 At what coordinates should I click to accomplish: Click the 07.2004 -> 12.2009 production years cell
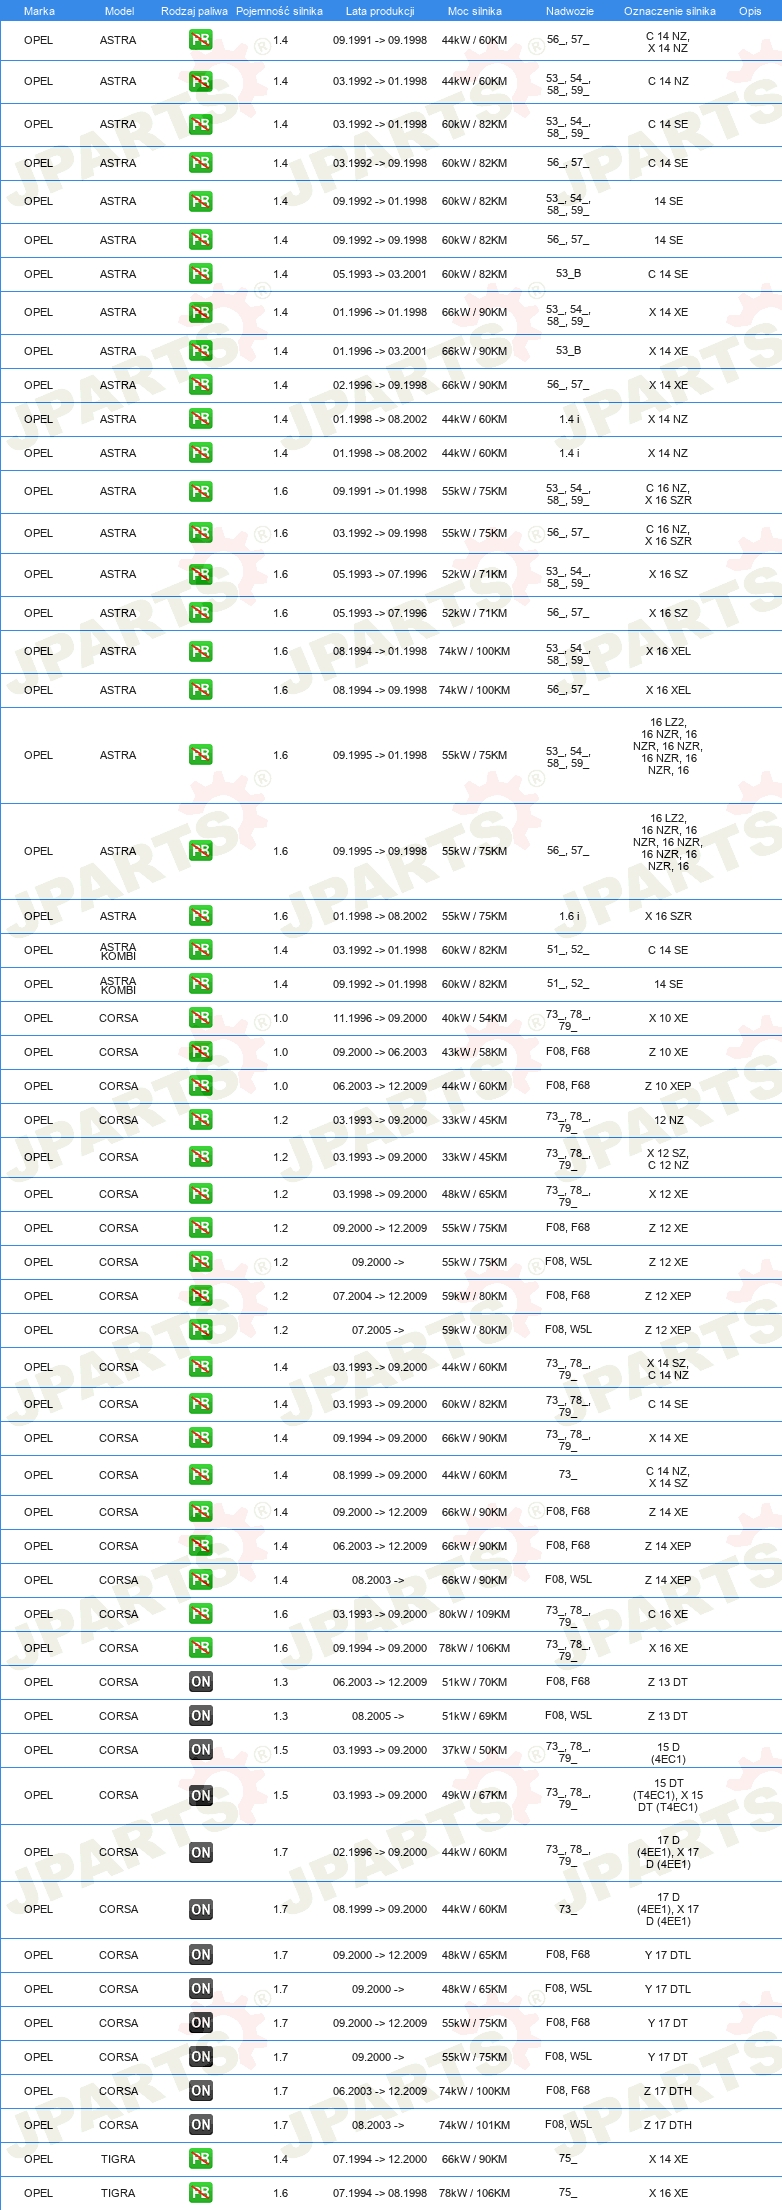click(380, 1296)
